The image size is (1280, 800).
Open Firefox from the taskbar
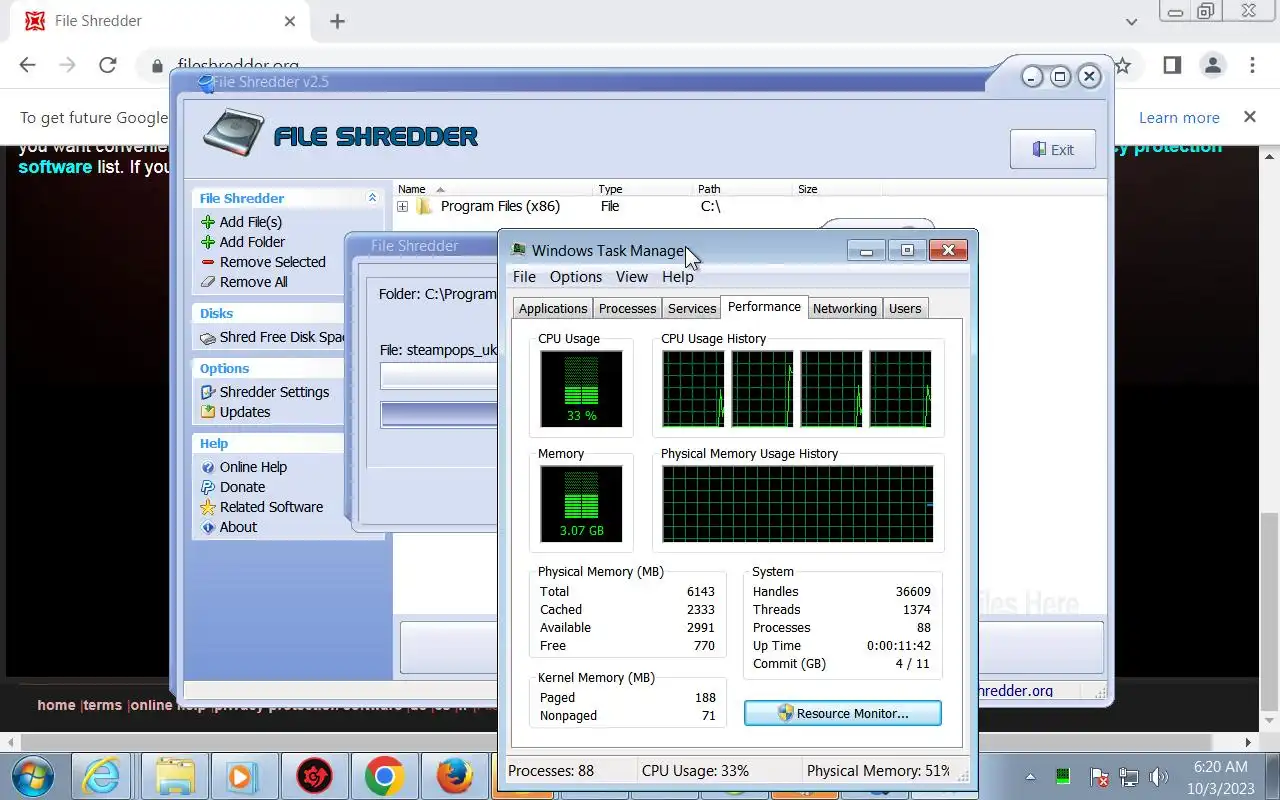coord(454,776)
